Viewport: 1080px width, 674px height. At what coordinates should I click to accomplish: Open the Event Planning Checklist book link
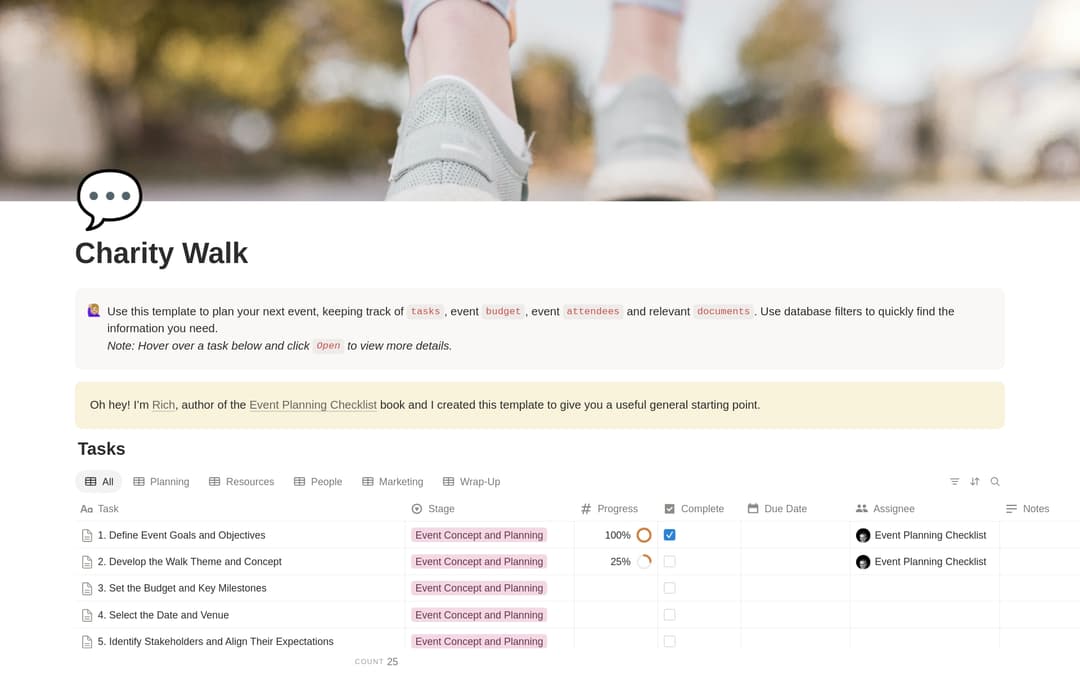pos(313,405)
